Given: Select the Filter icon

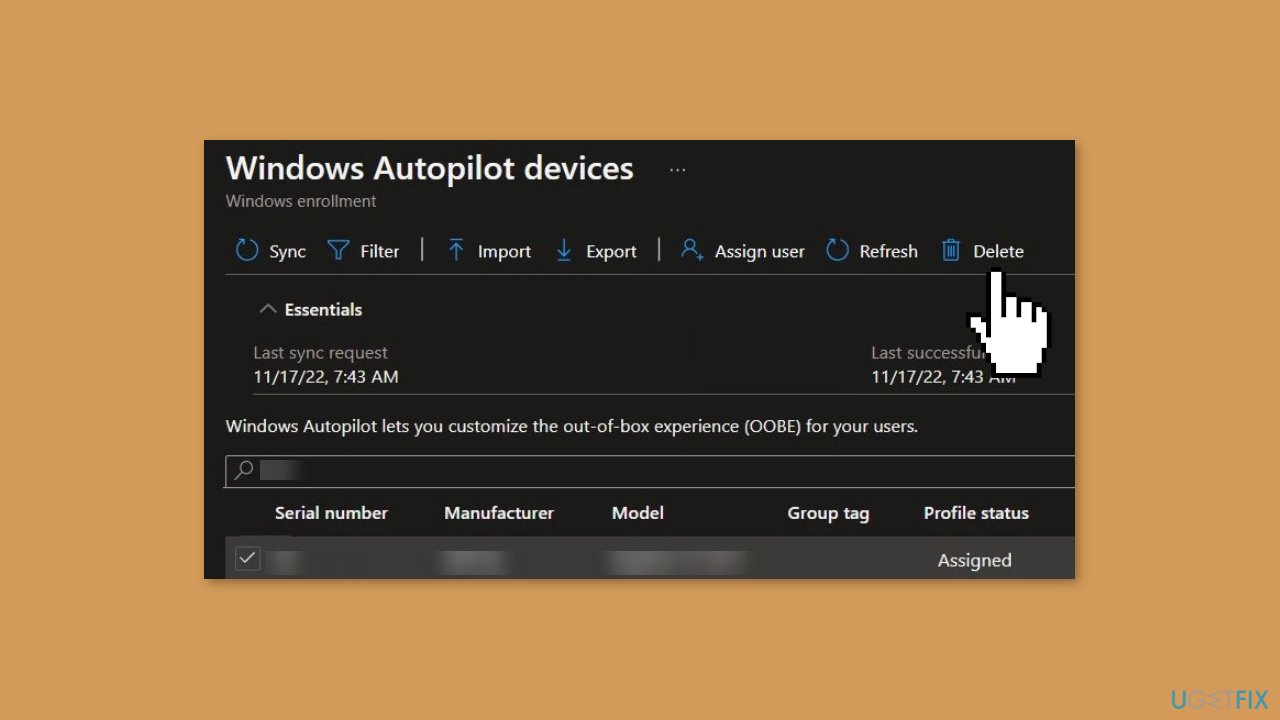Looking at the screenshot, I should [x=340, y=250].
